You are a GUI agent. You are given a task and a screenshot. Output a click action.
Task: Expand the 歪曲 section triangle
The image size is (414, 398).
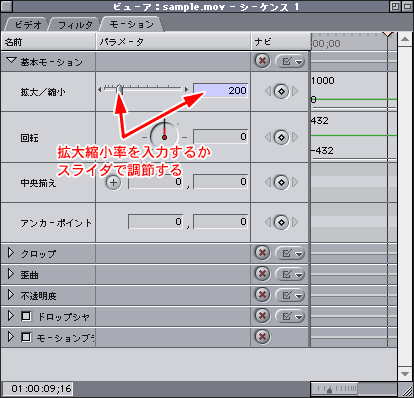(x=11, y=274)
